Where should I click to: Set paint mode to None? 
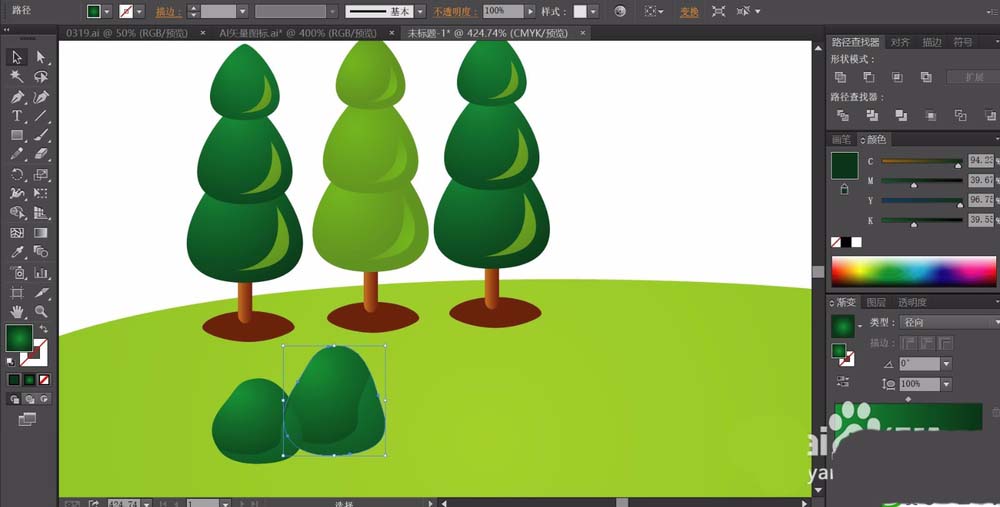coord(44,380)
